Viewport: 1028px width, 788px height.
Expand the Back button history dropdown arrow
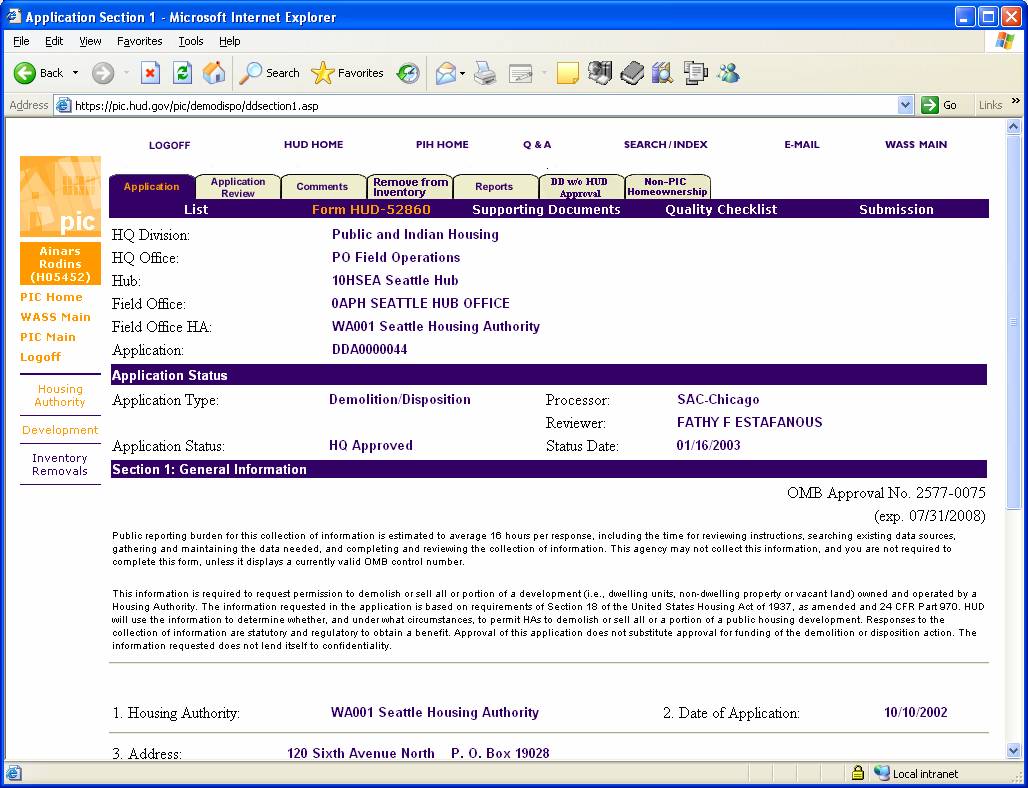coord(75,73)
